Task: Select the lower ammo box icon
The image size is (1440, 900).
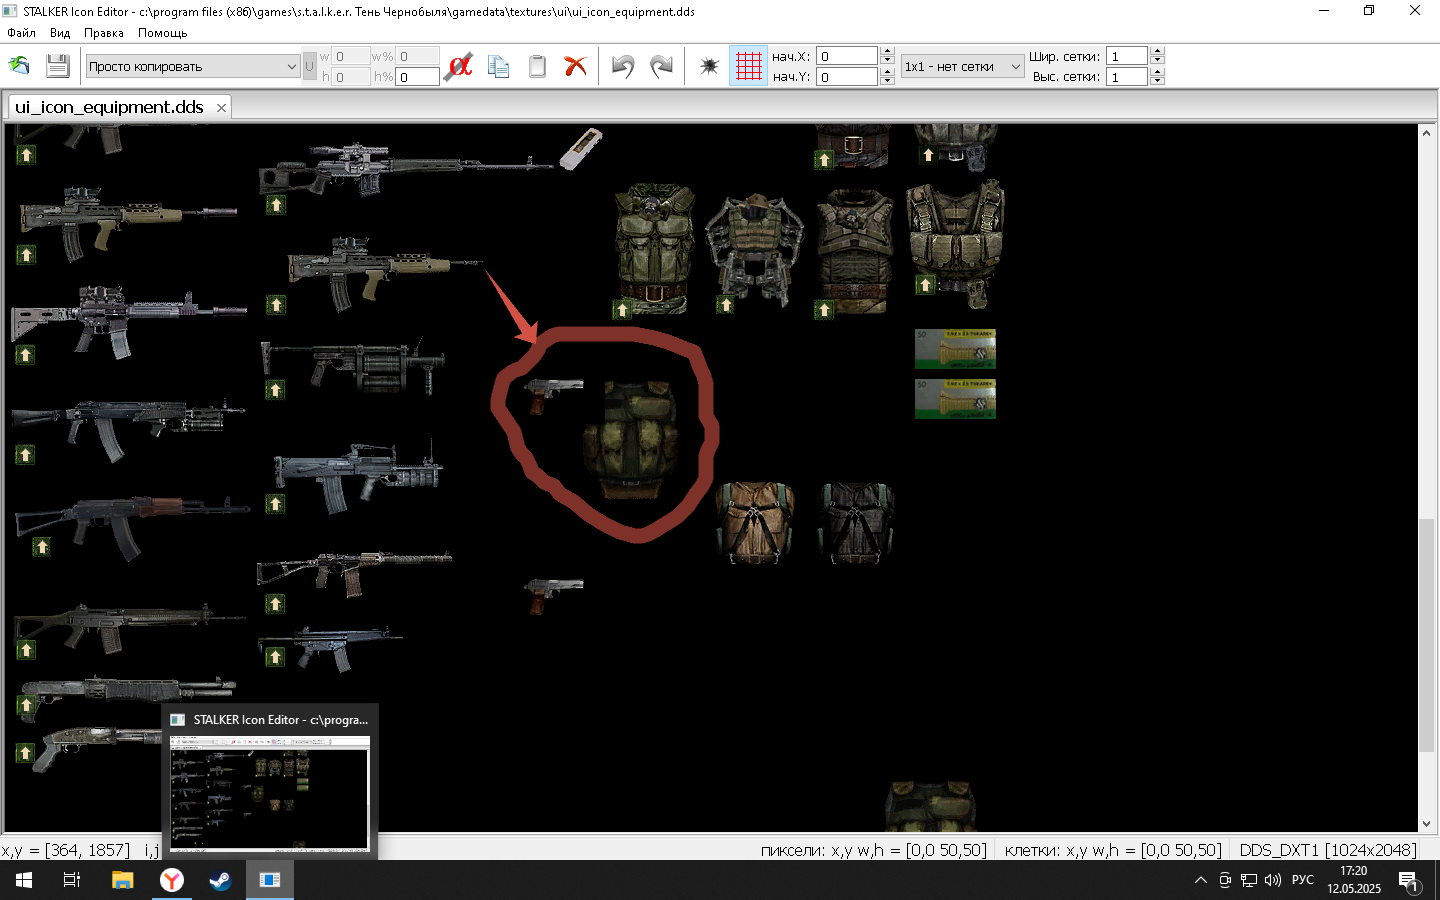Action: [x=955, y=399]
